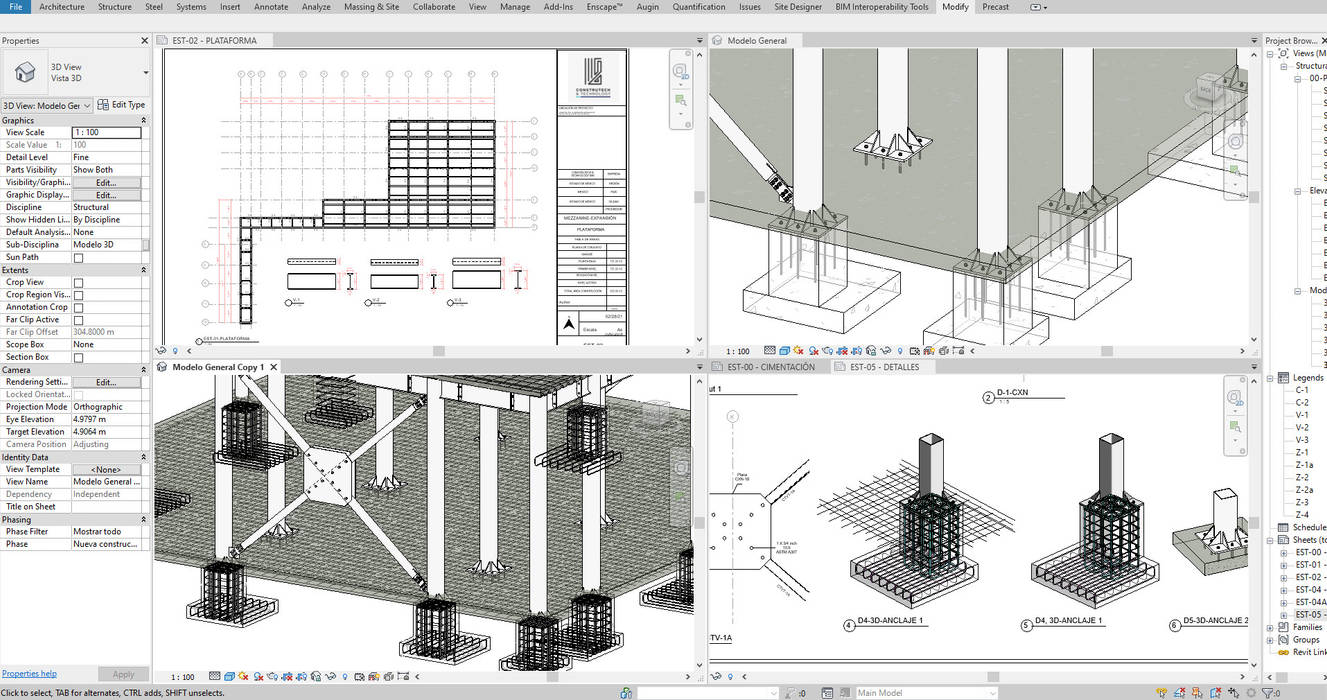Collapse the Extents section in Properties
The width and height of the screenshot is (1327, 700).
pos(144,270)
